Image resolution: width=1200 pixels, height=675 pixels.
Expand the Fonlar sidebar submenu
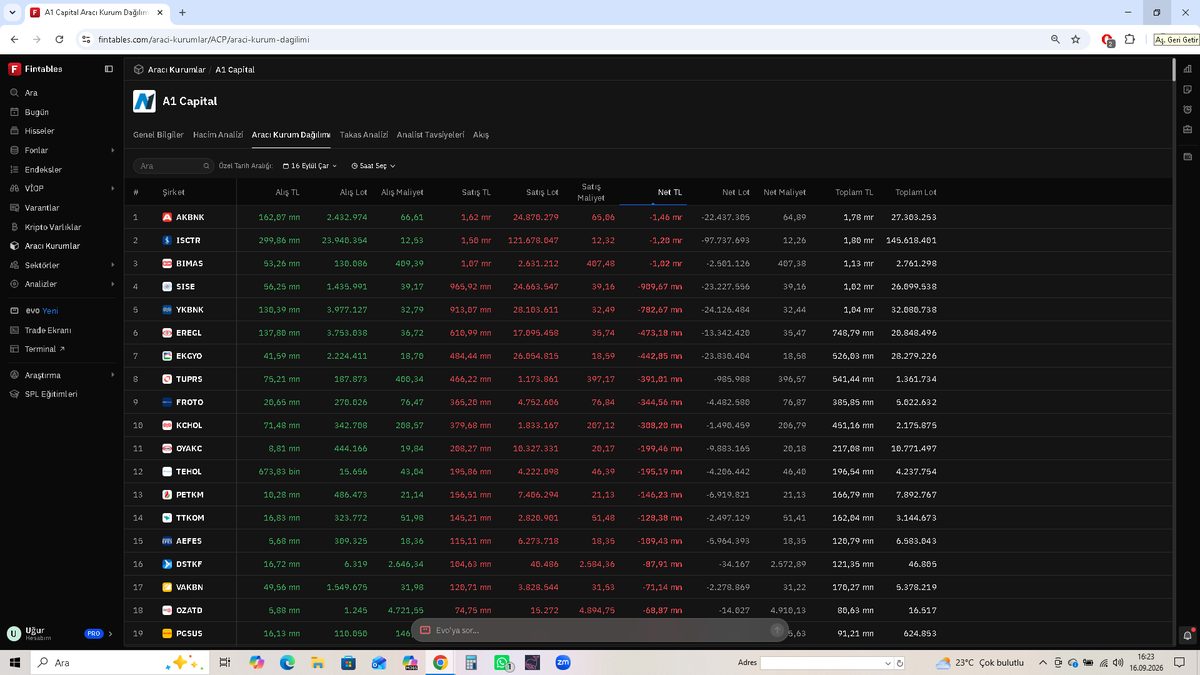click(x=112, y=150)
